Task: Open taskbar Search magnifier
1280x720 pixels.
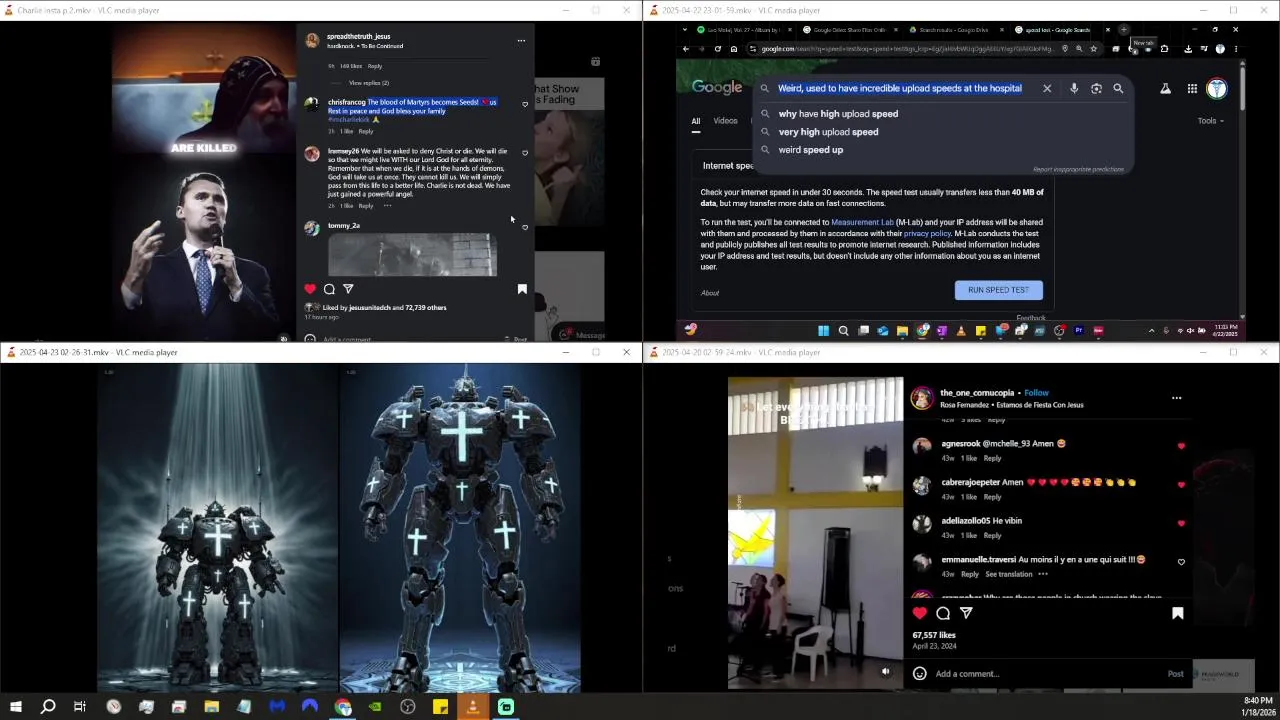Action: pos(47,707)
